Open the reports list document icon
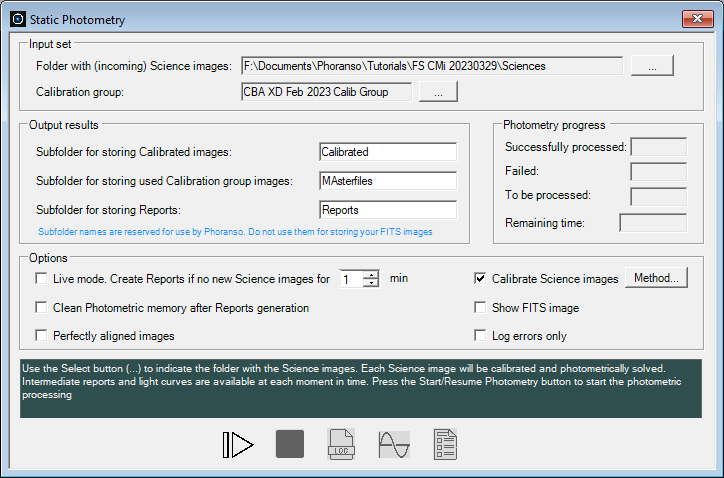Viewport: 724px width, 478px height. pos(446,444)
